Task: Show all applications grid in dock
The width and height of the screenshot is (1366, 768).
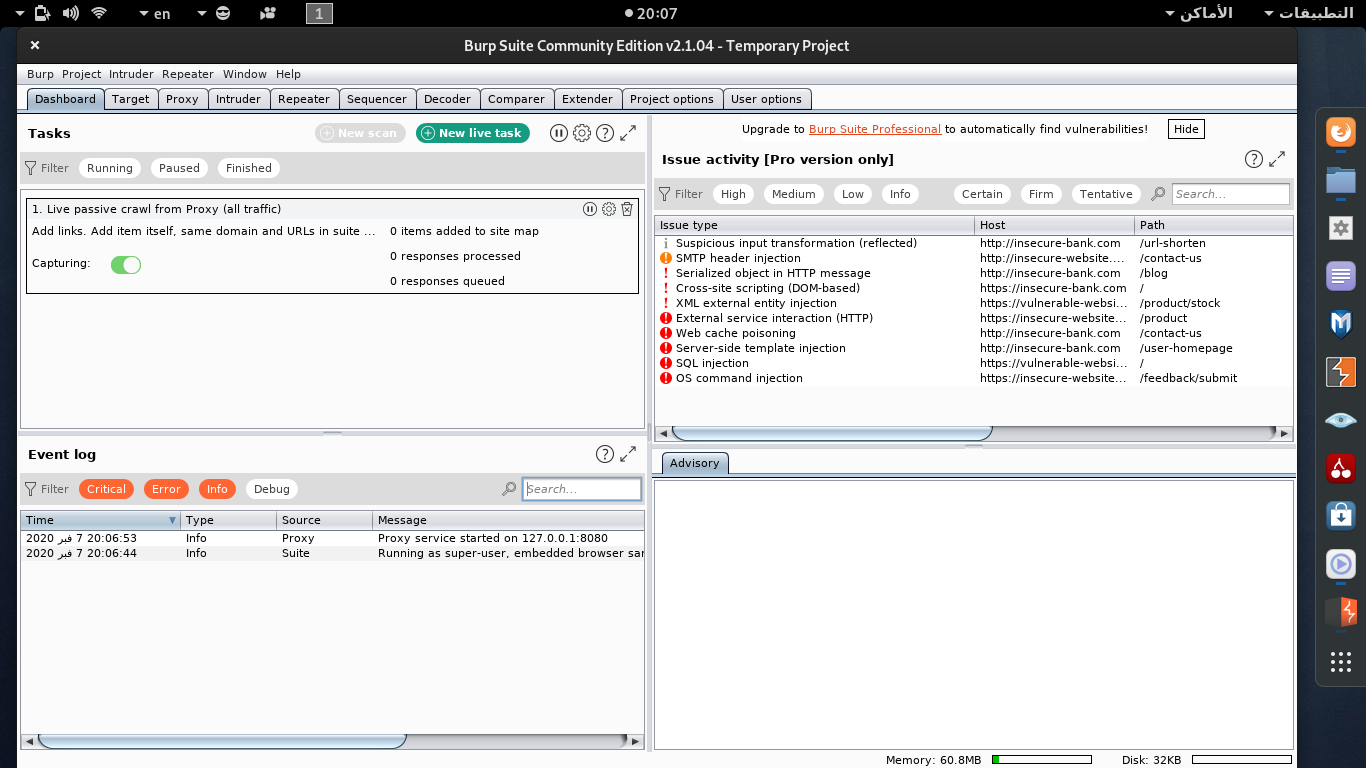Action: [1340, 661]
